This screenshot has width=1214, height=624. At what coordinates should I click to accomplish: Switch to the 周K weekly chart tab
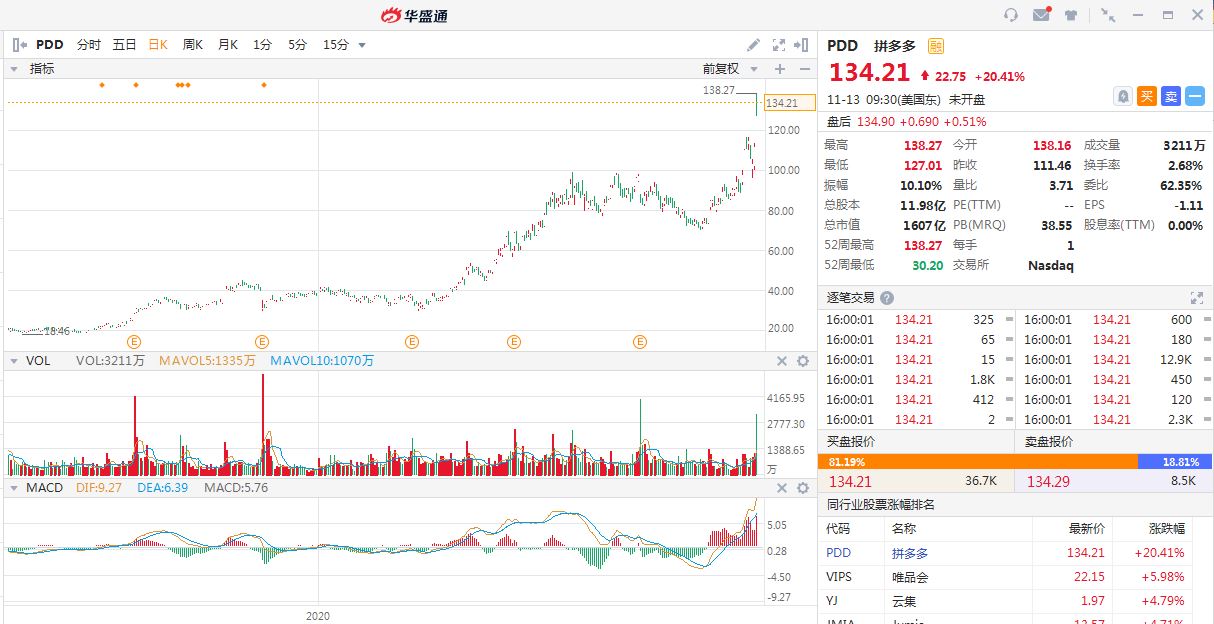[192, 45]
